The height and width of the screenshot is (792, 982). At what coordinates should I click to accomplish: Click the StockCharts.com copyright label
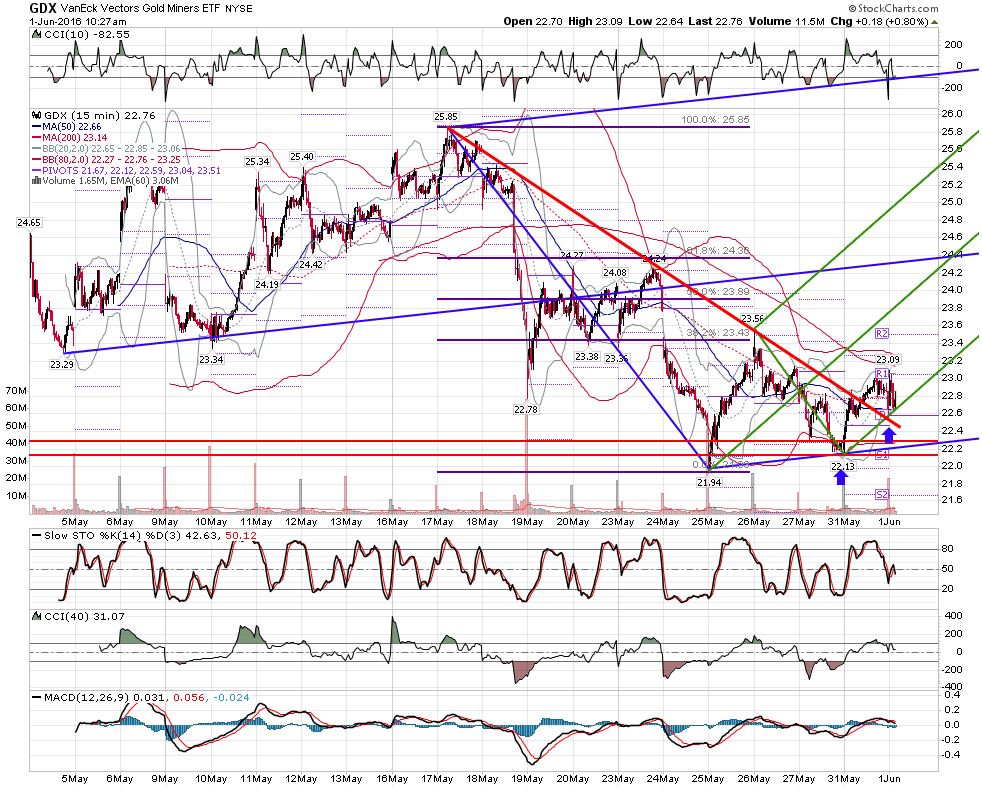click(893, 8)
